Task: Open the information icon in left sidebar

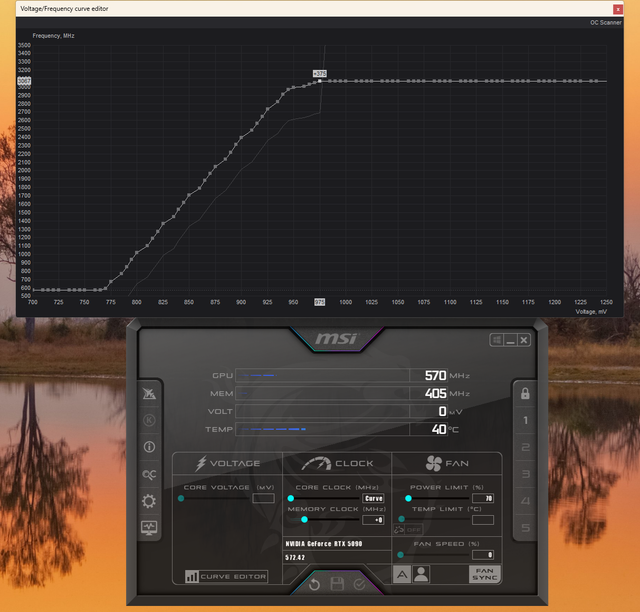Action: tap(149, 447)
